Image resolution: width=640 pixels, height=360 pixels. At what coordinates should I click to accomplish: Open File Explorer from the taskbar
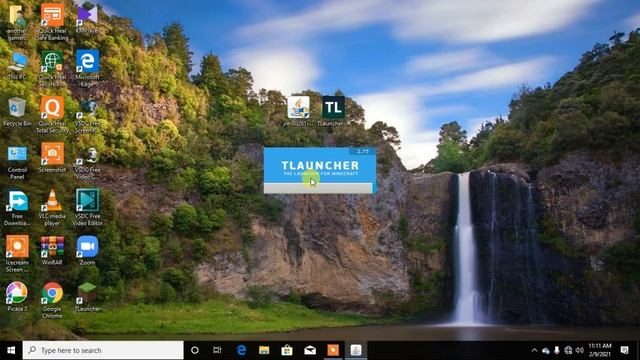[x=264, y=350]
